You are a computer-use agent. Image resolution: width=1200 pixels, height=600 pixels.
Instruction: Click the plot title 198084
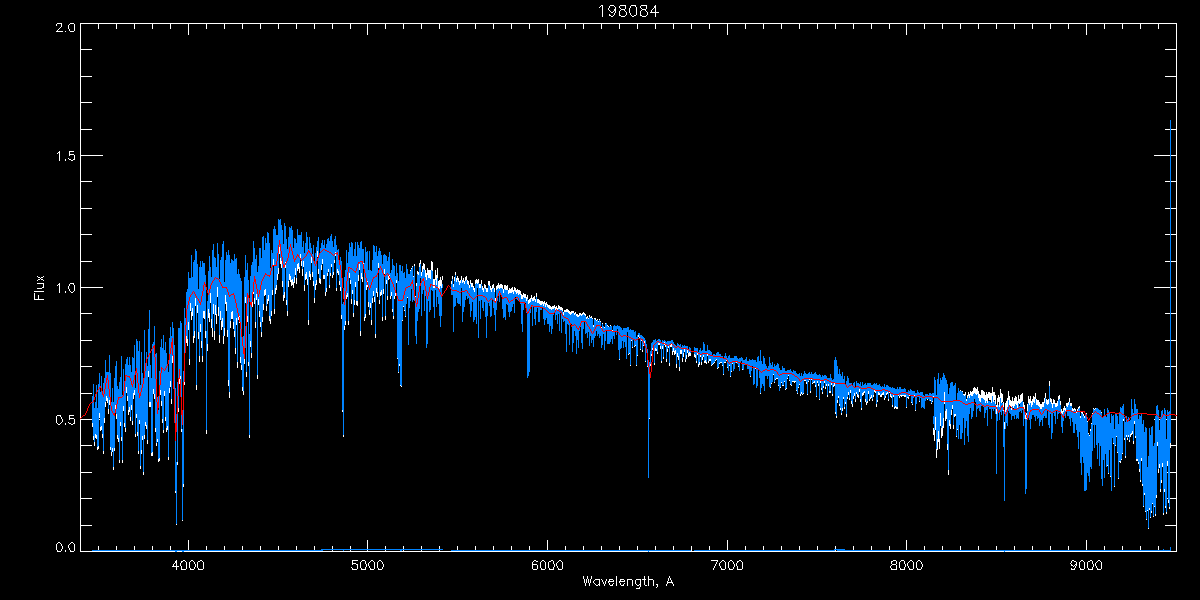click(x=627, y=11)
